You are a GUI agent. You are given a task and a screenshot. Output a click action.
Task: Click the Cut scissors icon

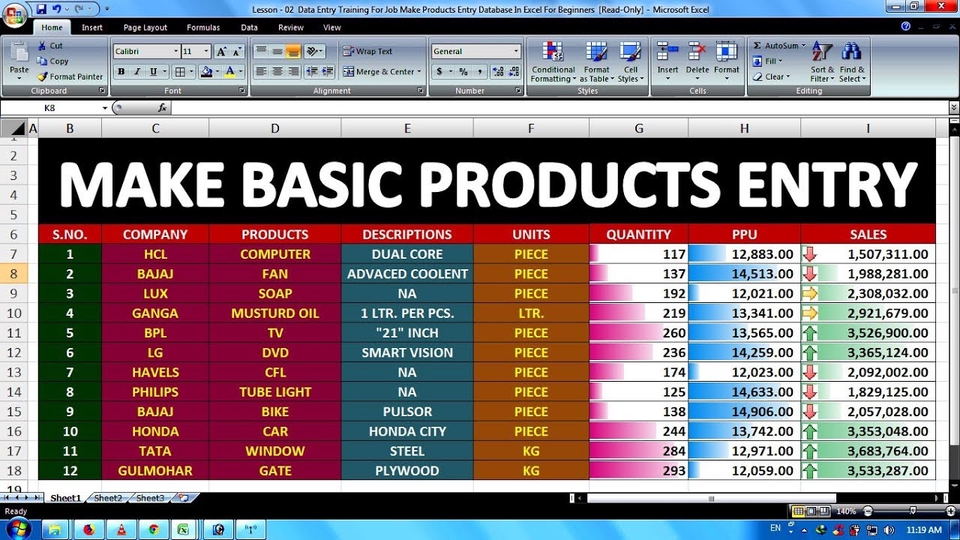click(x=42, y=46)
